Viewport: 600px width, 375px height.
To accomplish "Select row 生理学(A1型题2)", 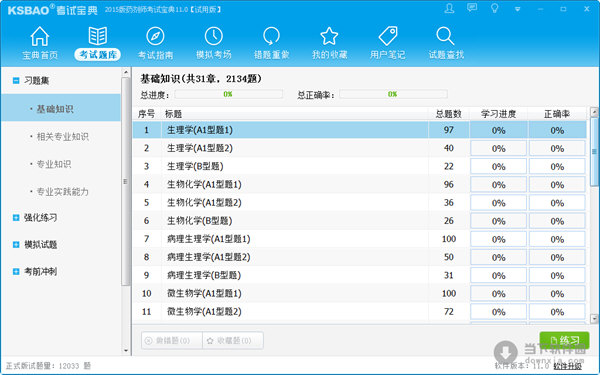I will click(x=359, y=148).
